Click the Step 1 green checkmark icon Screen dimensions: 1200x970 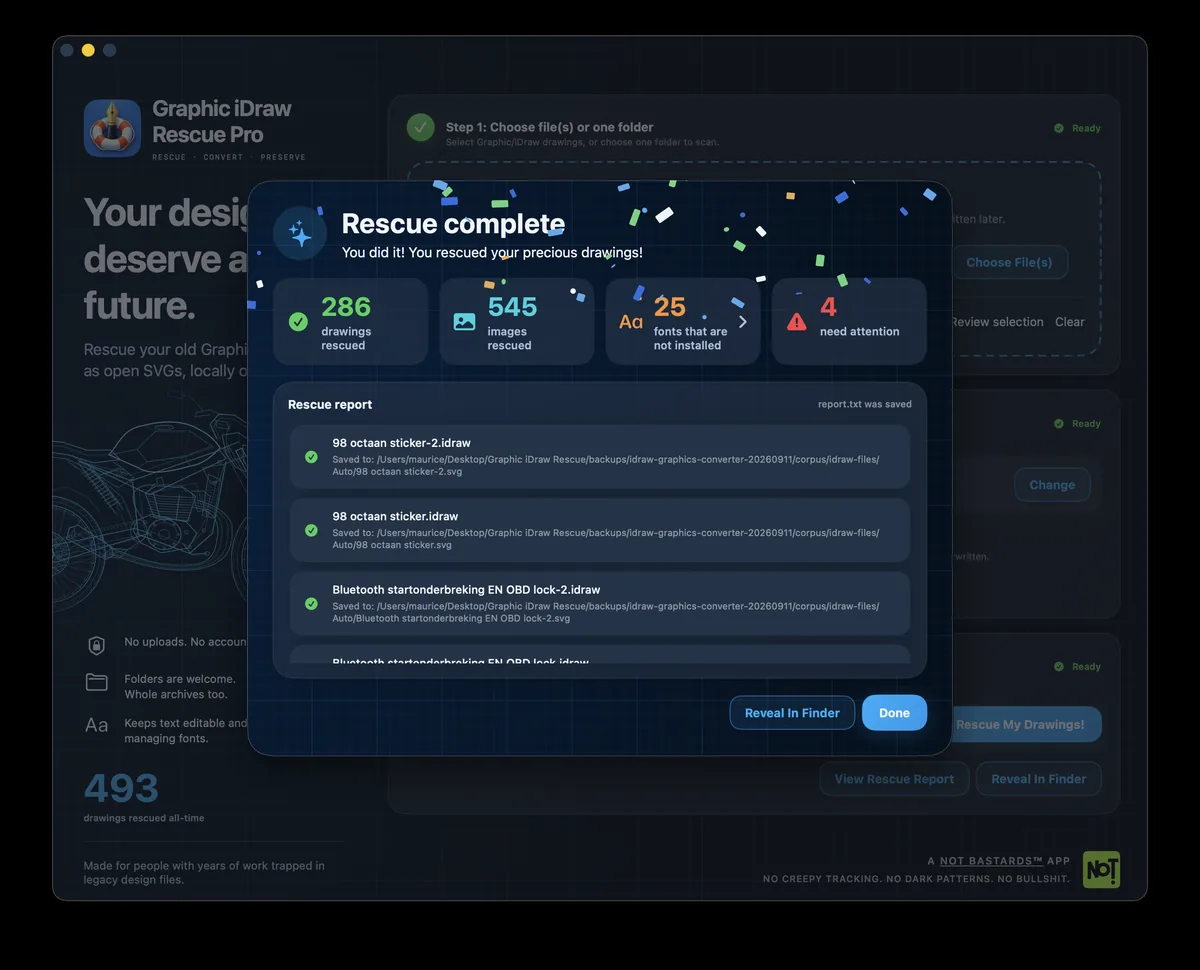[x=421, y=127]
